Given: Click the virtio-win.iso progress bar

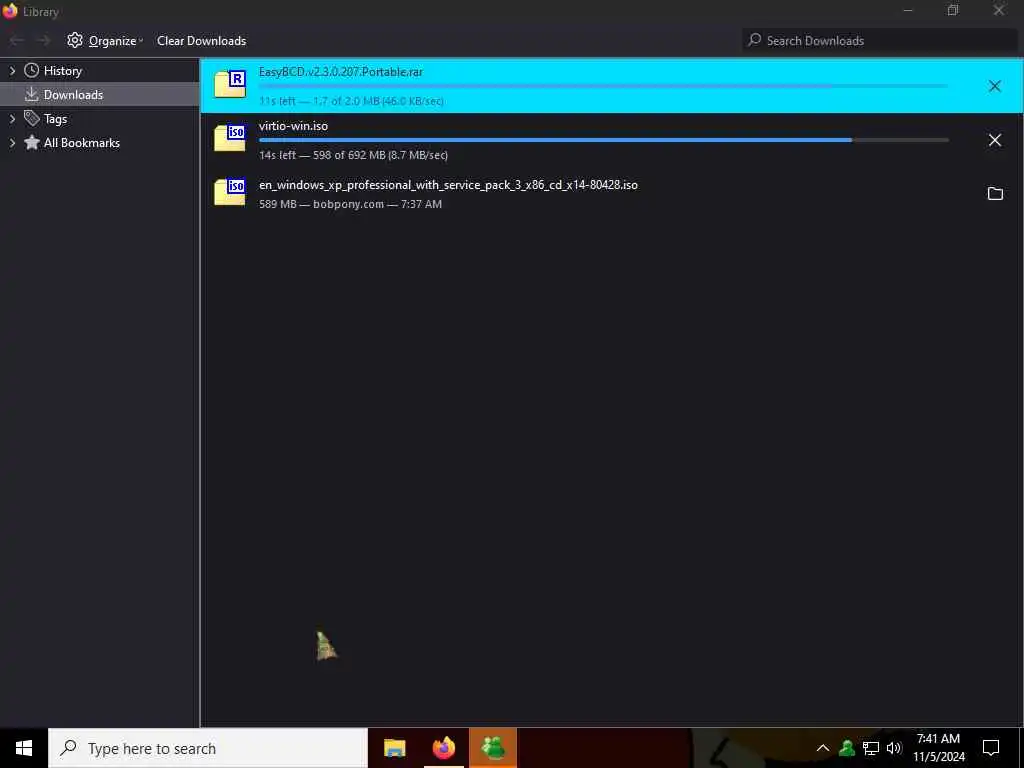Looking at the screenshot, I should pyautogui.click(x=603, y=140).
